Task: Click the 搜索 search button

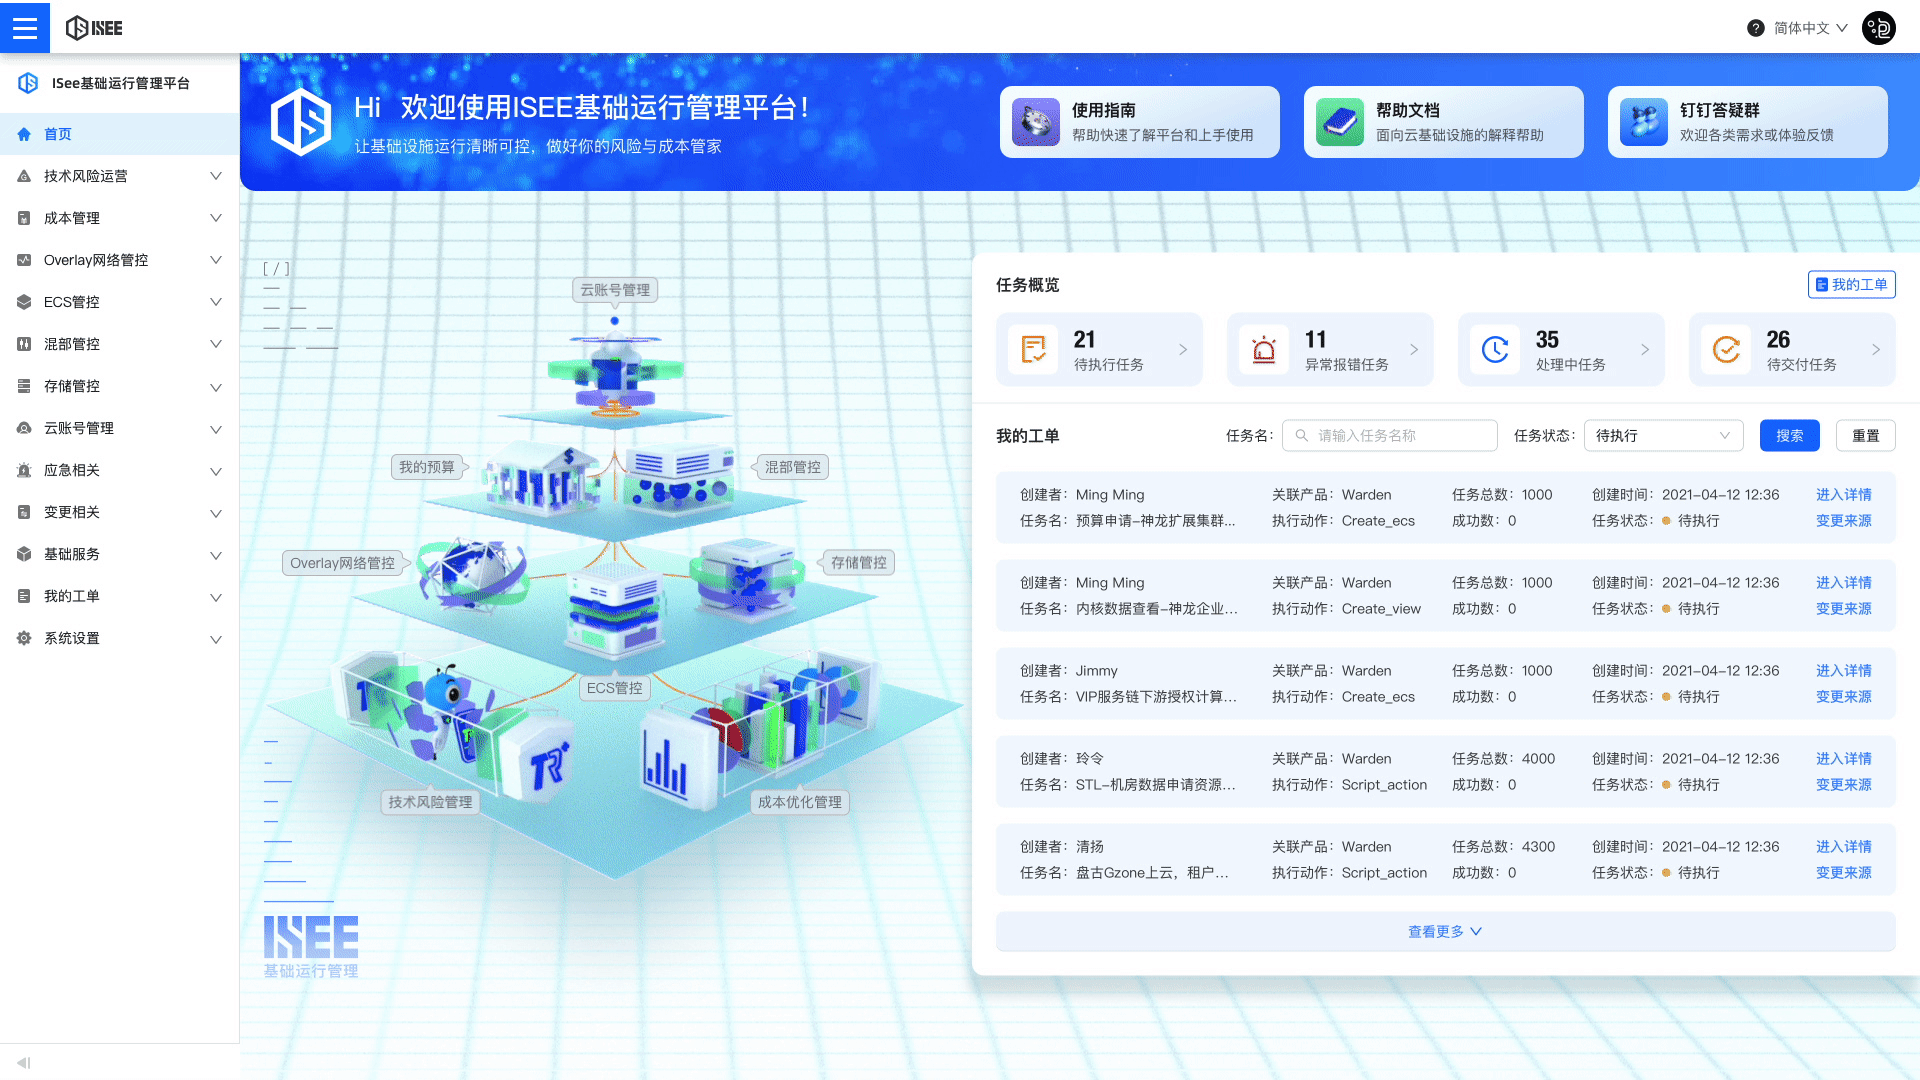Action: (1789, 435)
